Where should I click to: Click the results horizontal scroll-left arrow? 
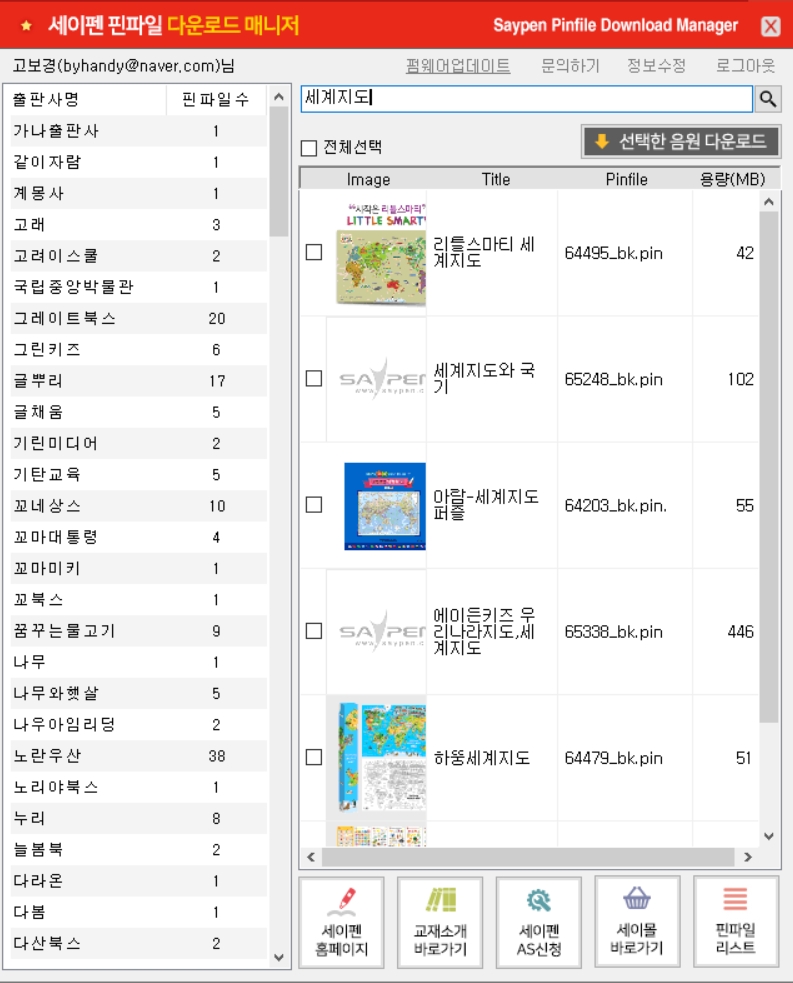pos(311,857)
